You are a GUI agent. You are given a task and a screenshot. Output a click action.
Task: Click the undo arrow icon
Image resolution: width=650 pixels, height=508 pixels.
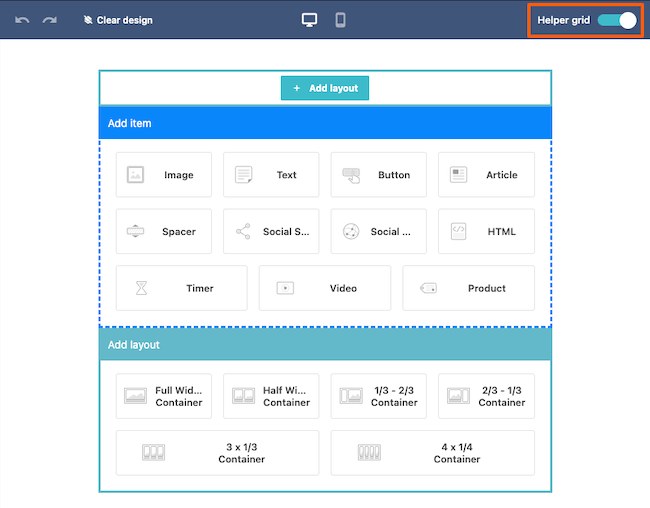point(22,20)
